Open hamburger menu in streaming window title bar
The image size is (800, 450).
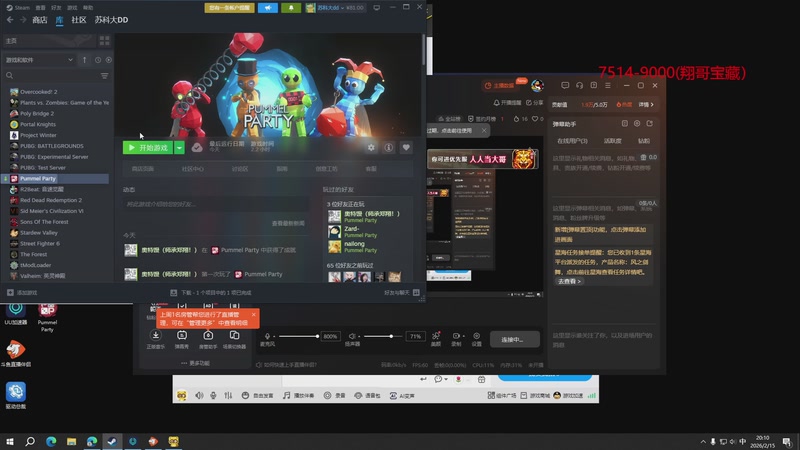[x=608, y=85]
